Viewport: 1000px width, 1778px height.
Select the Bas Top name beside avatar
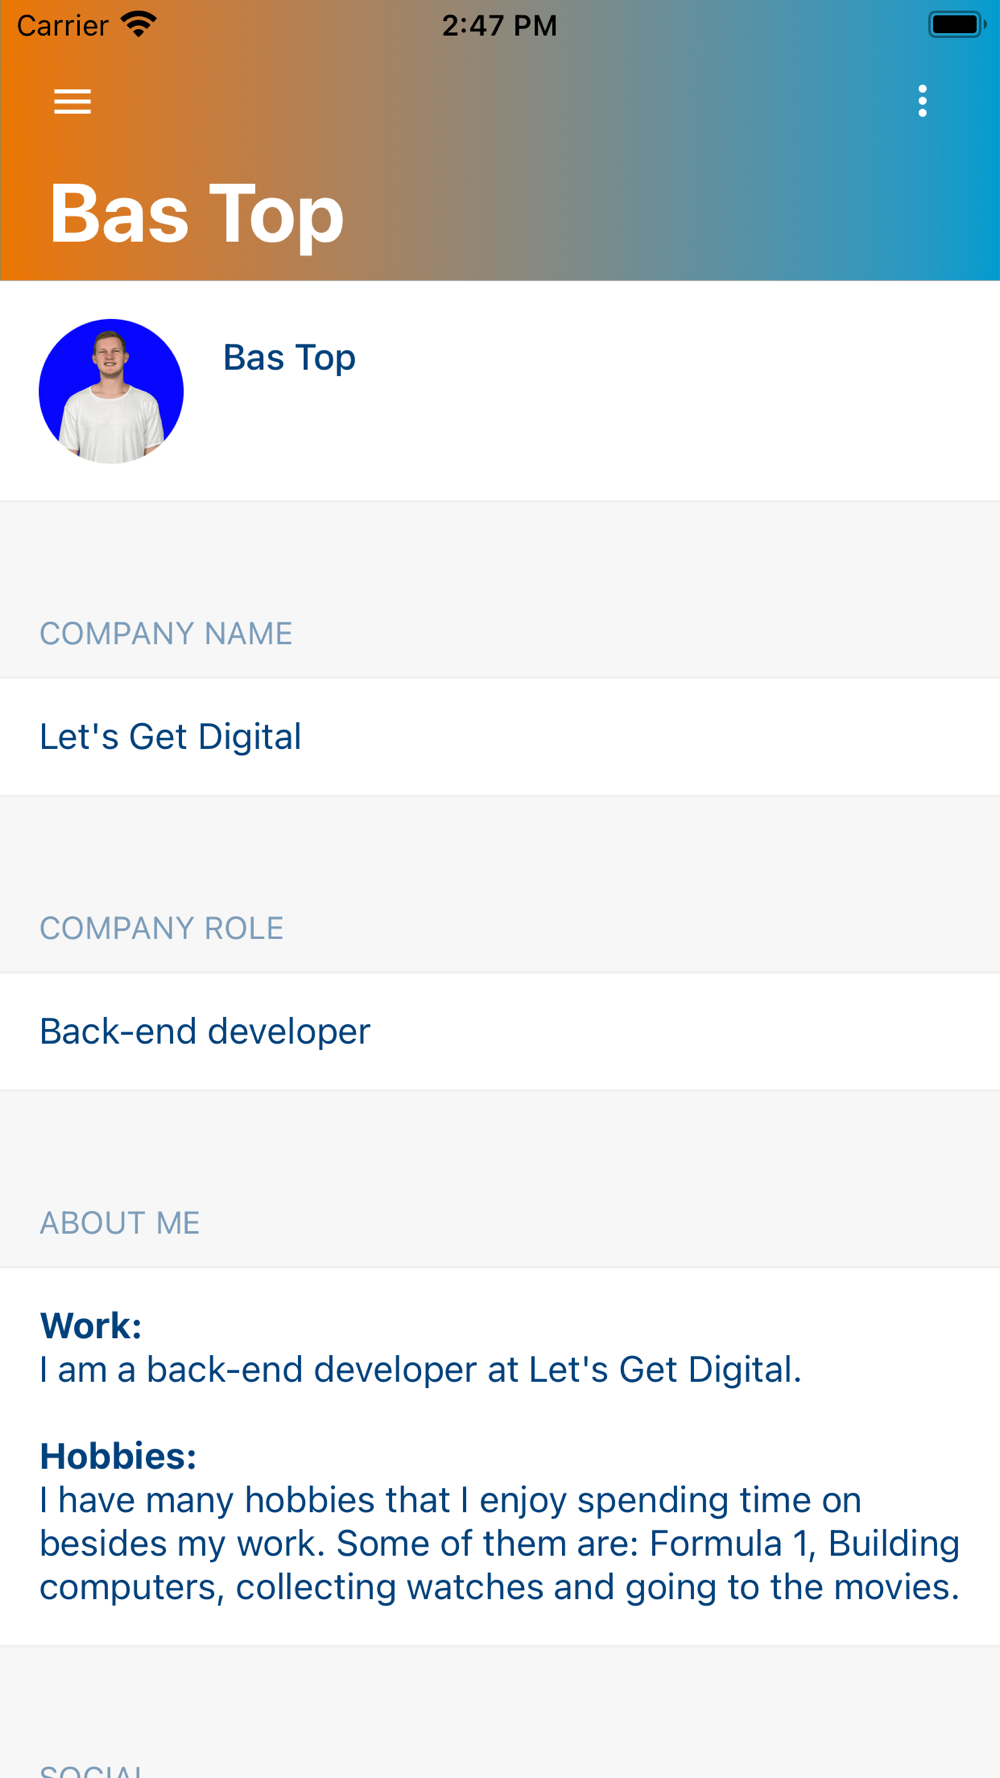coord(289,357)
